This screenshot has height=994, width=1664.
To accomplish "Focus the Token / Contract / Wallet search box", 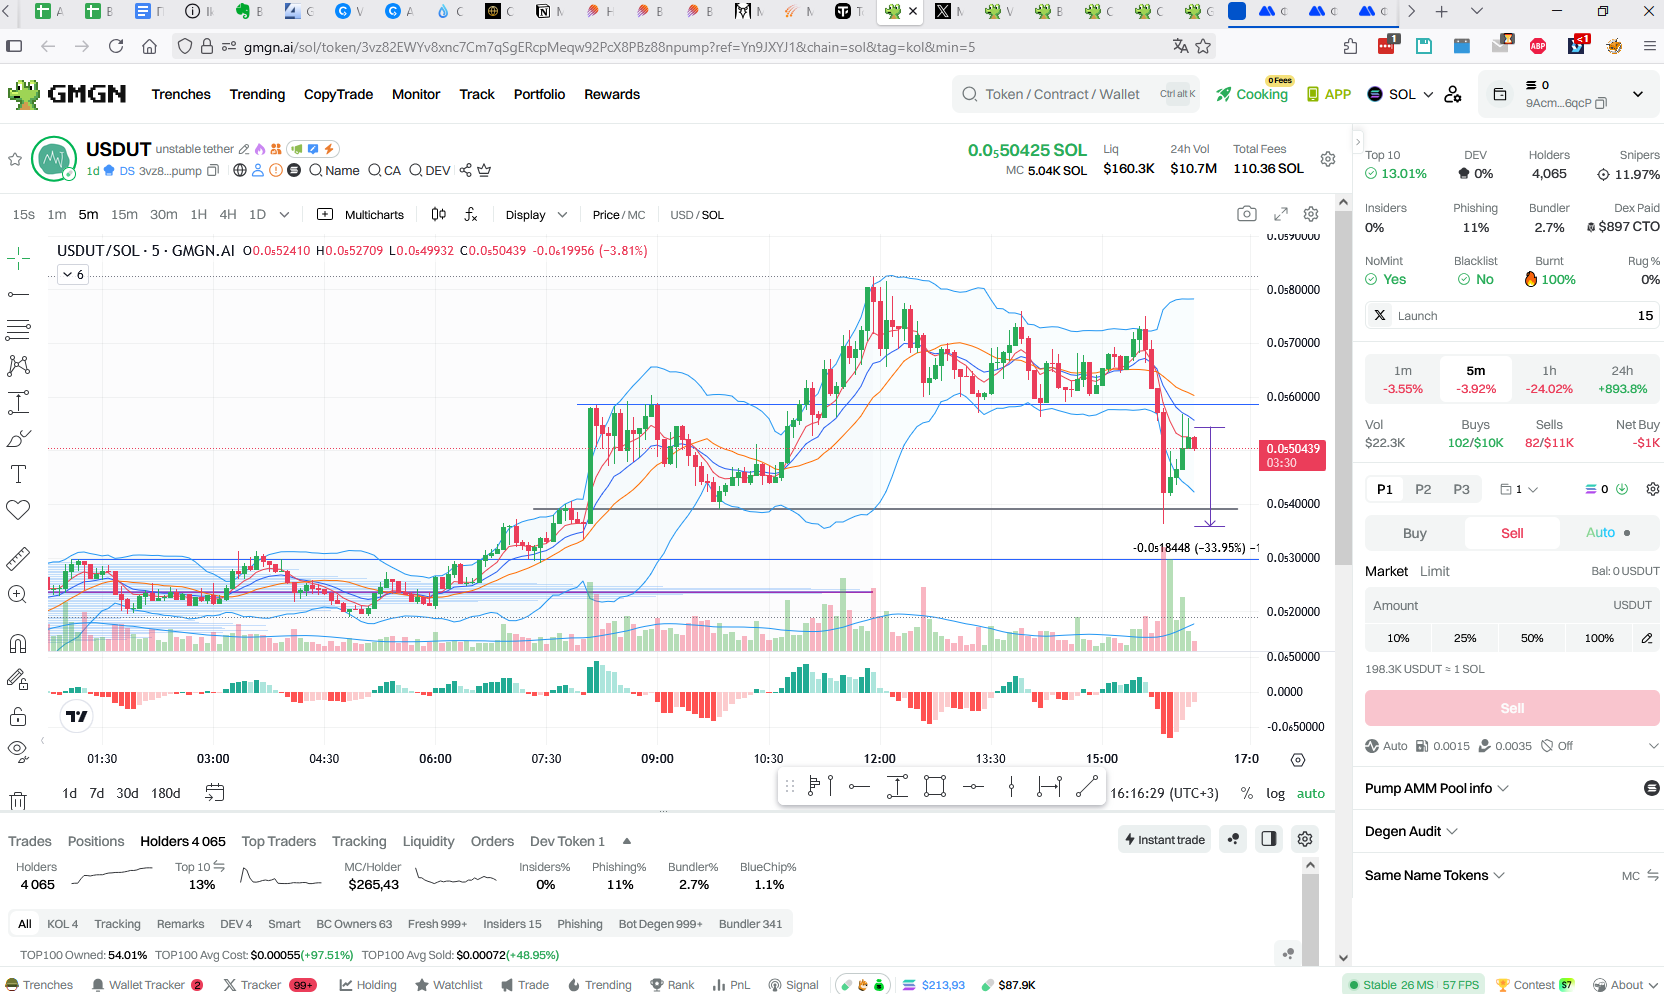I will point(1075,94).
